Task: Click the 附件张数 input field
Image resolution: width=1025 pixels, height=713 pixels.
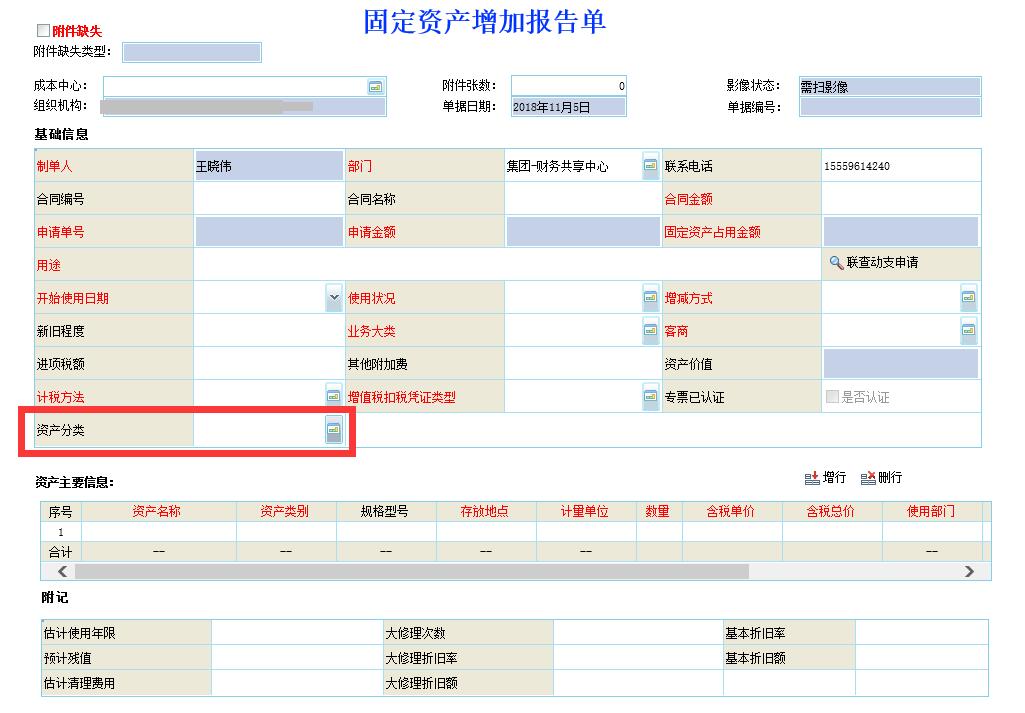Action: click(x=568, y=87)
